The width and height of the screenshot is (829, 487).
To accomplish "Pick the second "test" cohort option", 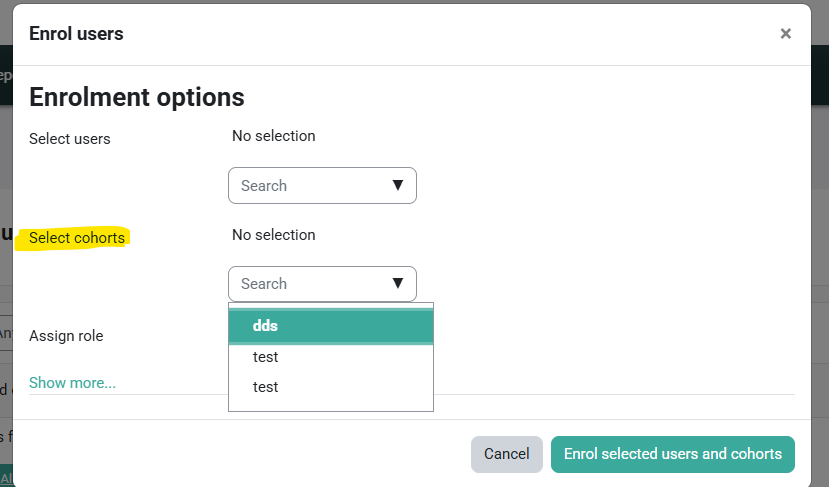I will pos(330,387).
